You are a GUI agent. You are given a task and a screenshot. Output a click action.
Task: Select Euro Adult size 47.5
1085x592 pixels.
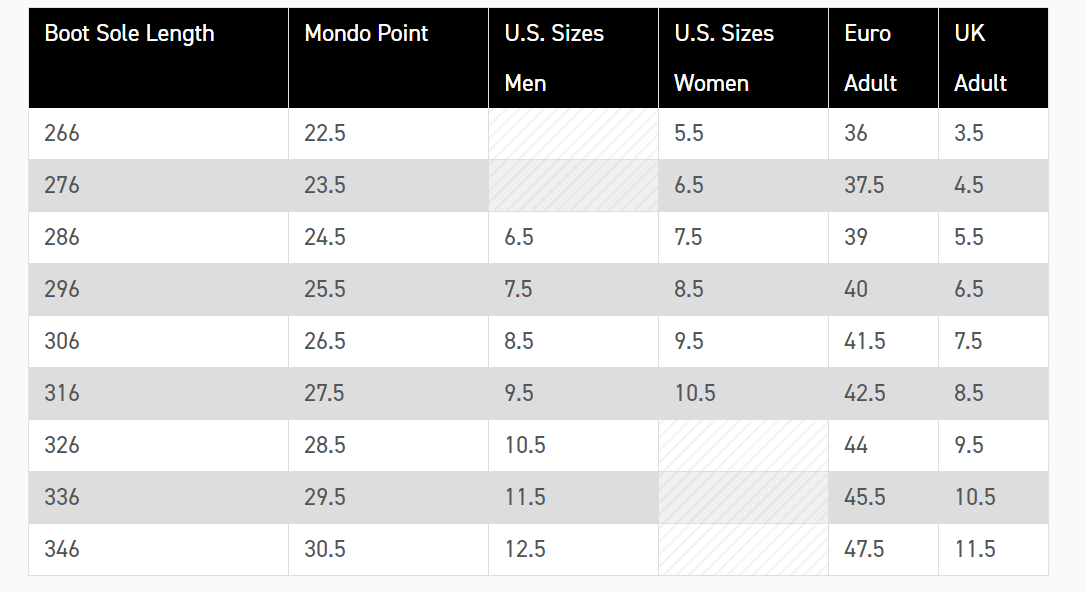point(864,549)
